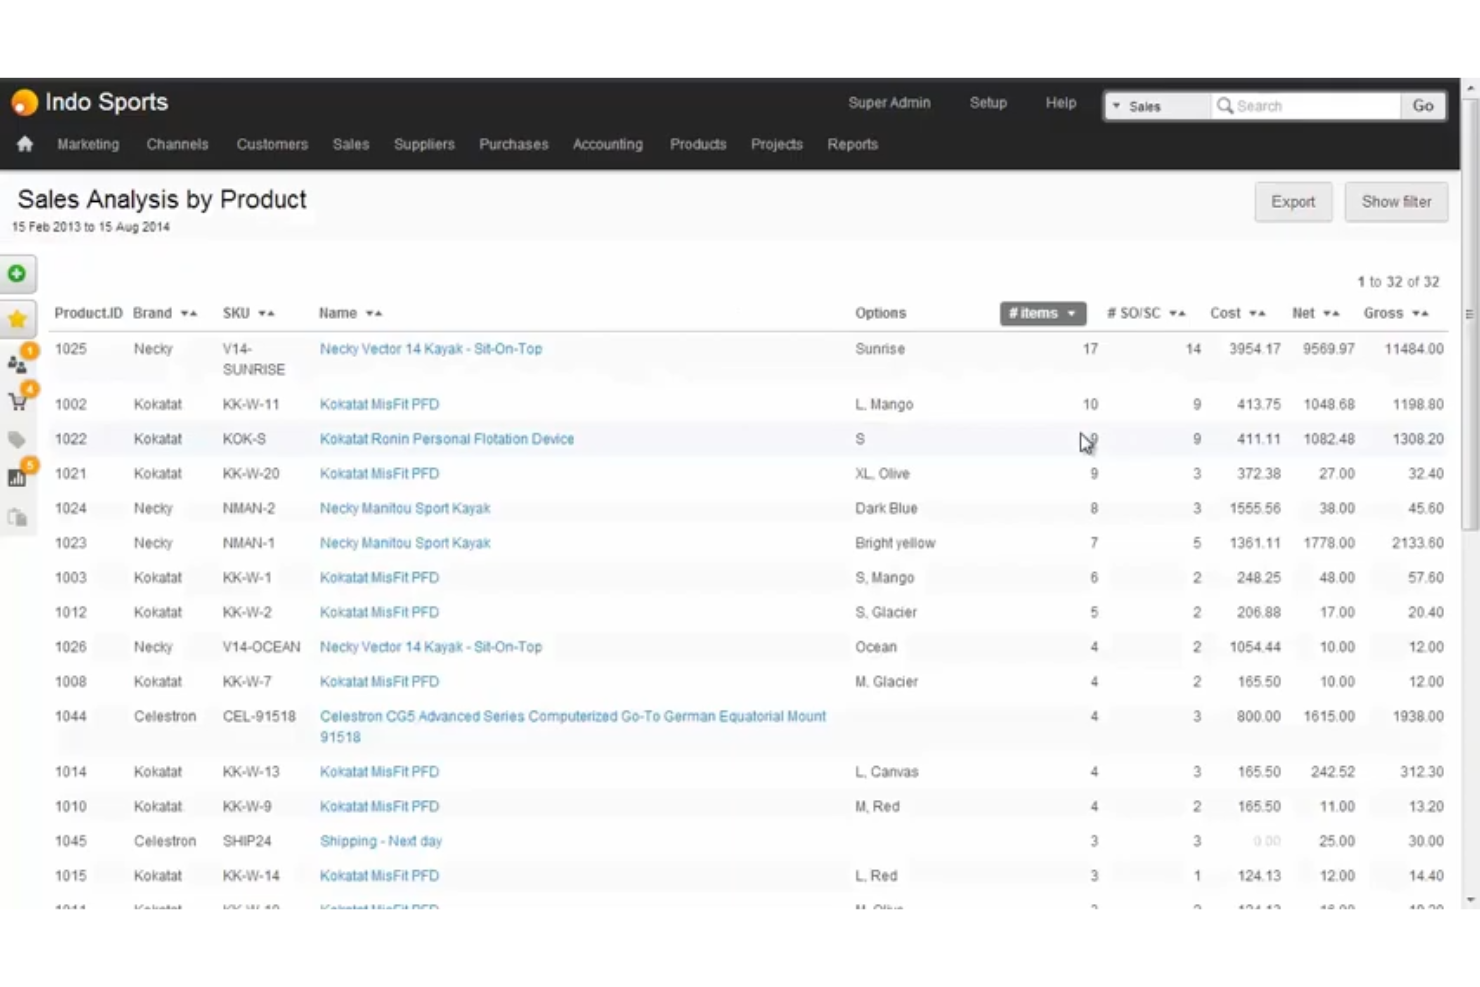This screenshot has height=987, width=1480.
Task: Click Super Admin in the top bar
Action: pos(889,102)
